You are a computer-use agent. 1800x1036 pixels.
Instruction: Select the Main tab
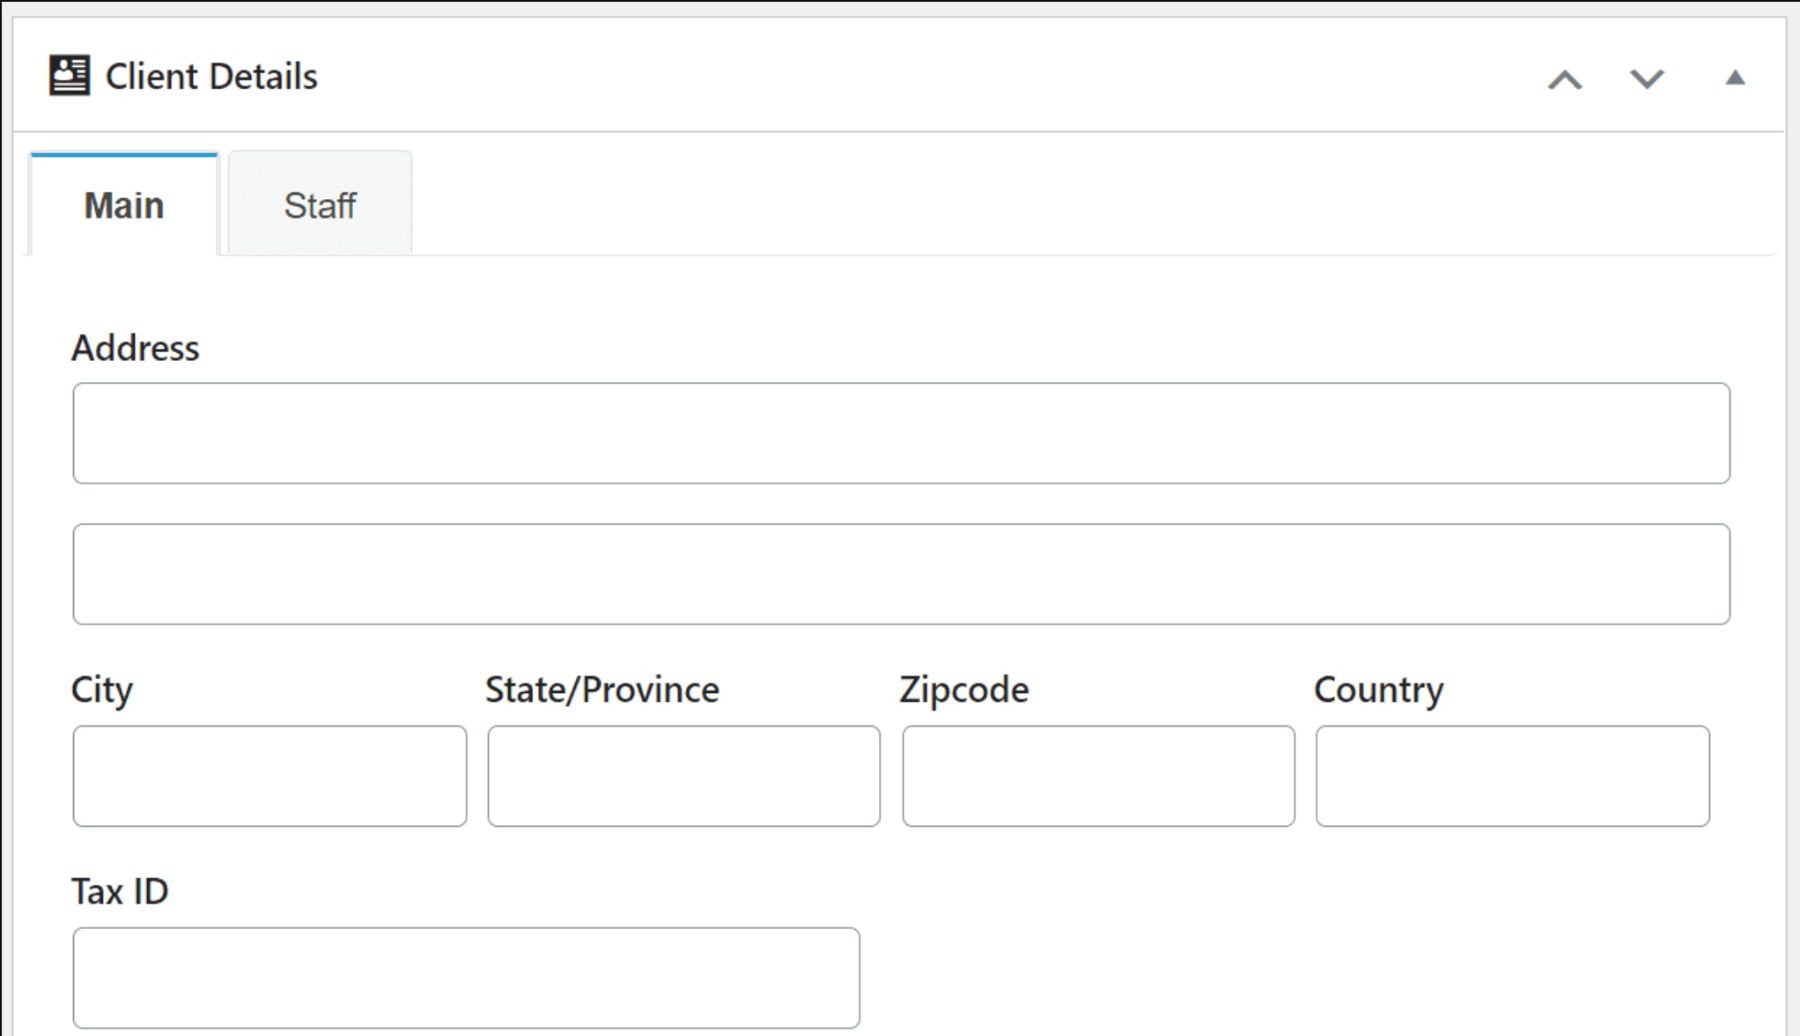(x=123, y=205)
